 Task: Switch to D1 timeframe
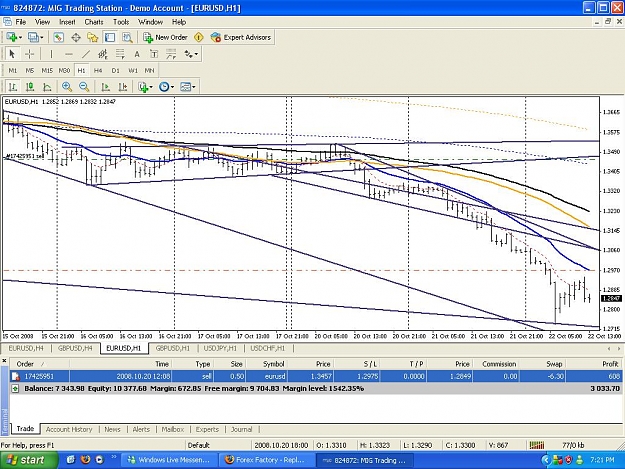tap(116, 71)
